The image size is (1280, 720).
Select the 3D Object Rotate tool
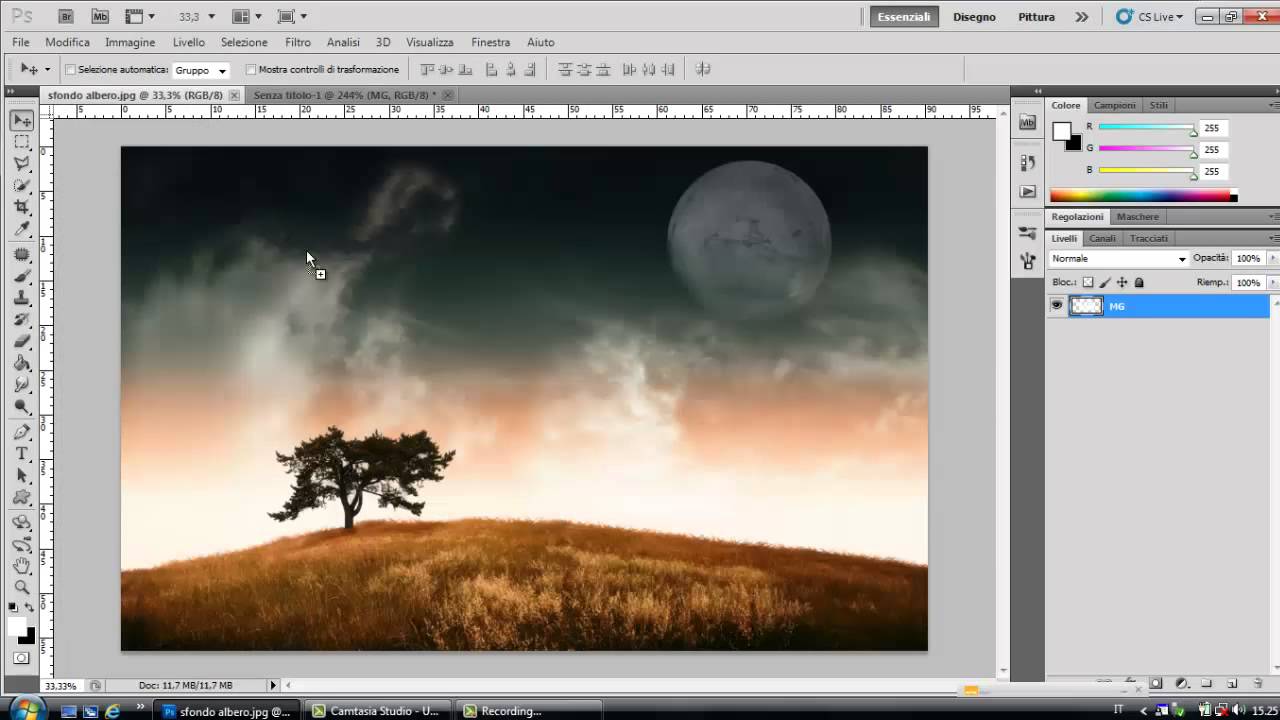coord(22,522)
